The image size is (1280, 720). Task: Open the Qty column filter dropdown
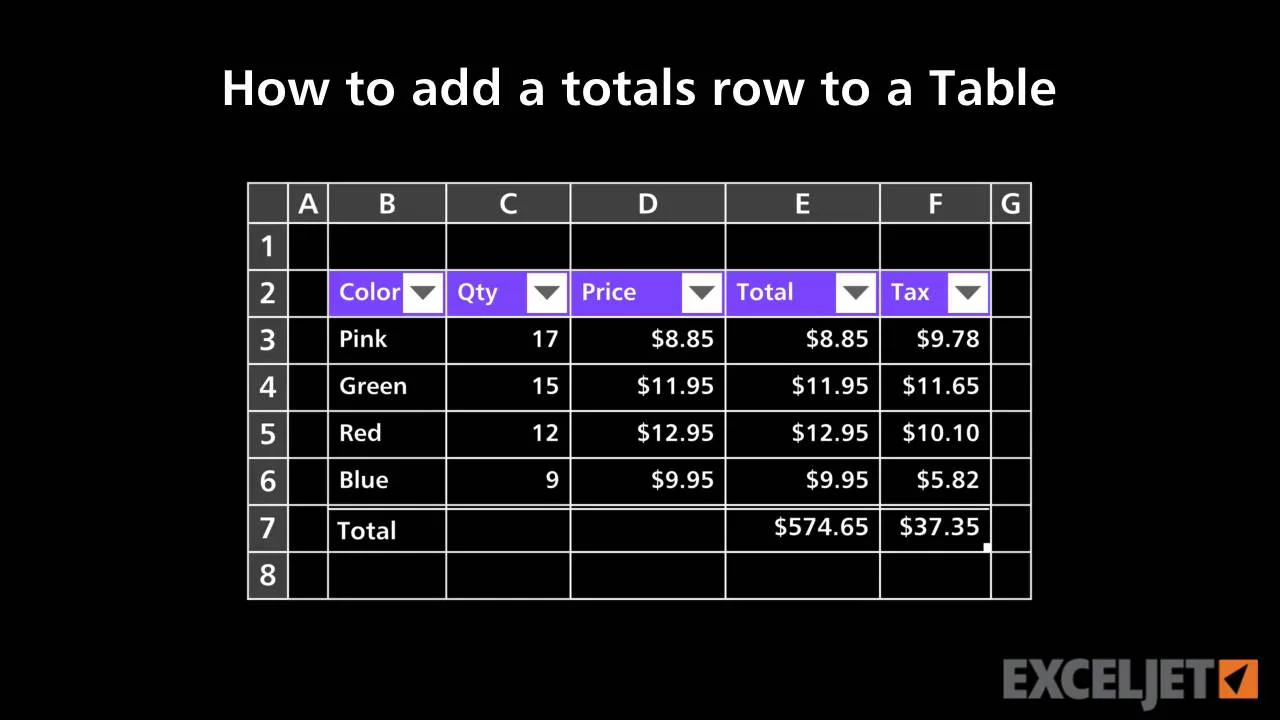[x=547, y=293]
